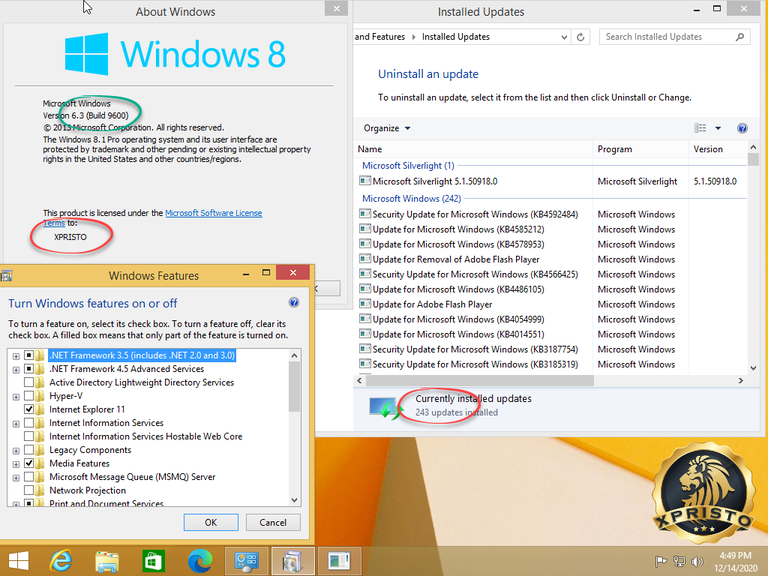This screenshot has height=576, width=768.
Task: Enable Internet Information Services checkbox
Action: [x=29, y=423]
